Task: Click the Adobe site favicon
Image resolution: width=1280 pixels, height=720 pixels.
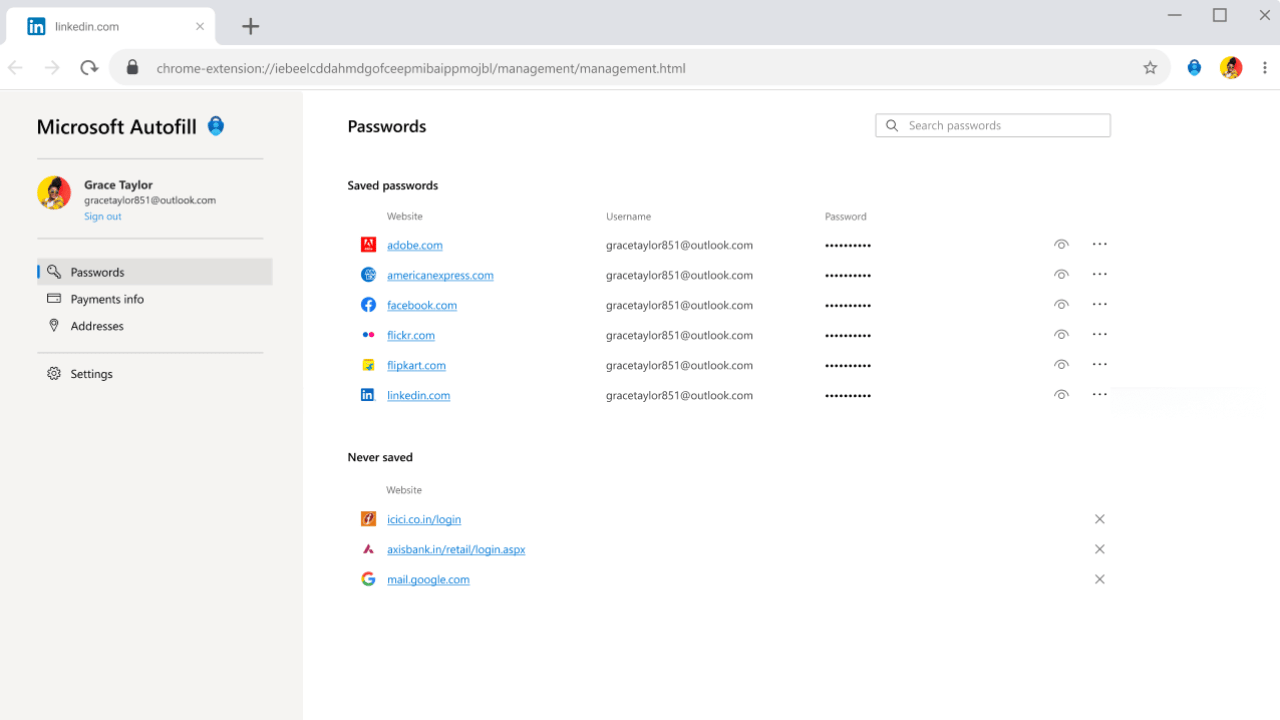Action: coord(368,245)
